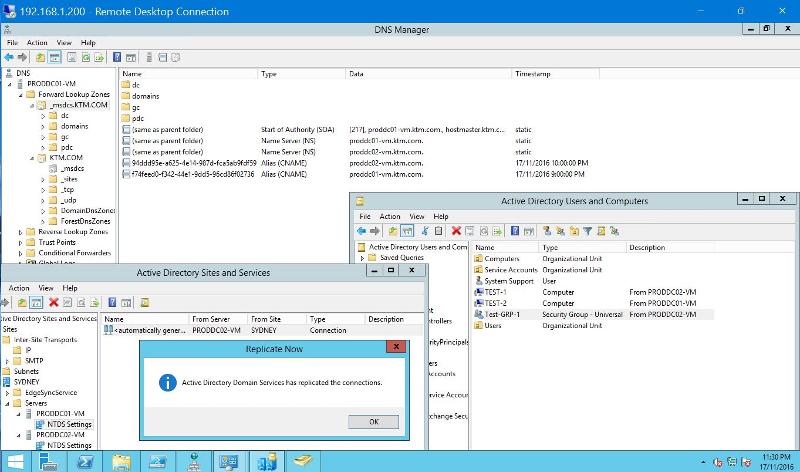The width and height of the screenshot is (800, 472).
Task: Expand the _sites folder under KTM.COM
Action: click(x=43, y=180)
